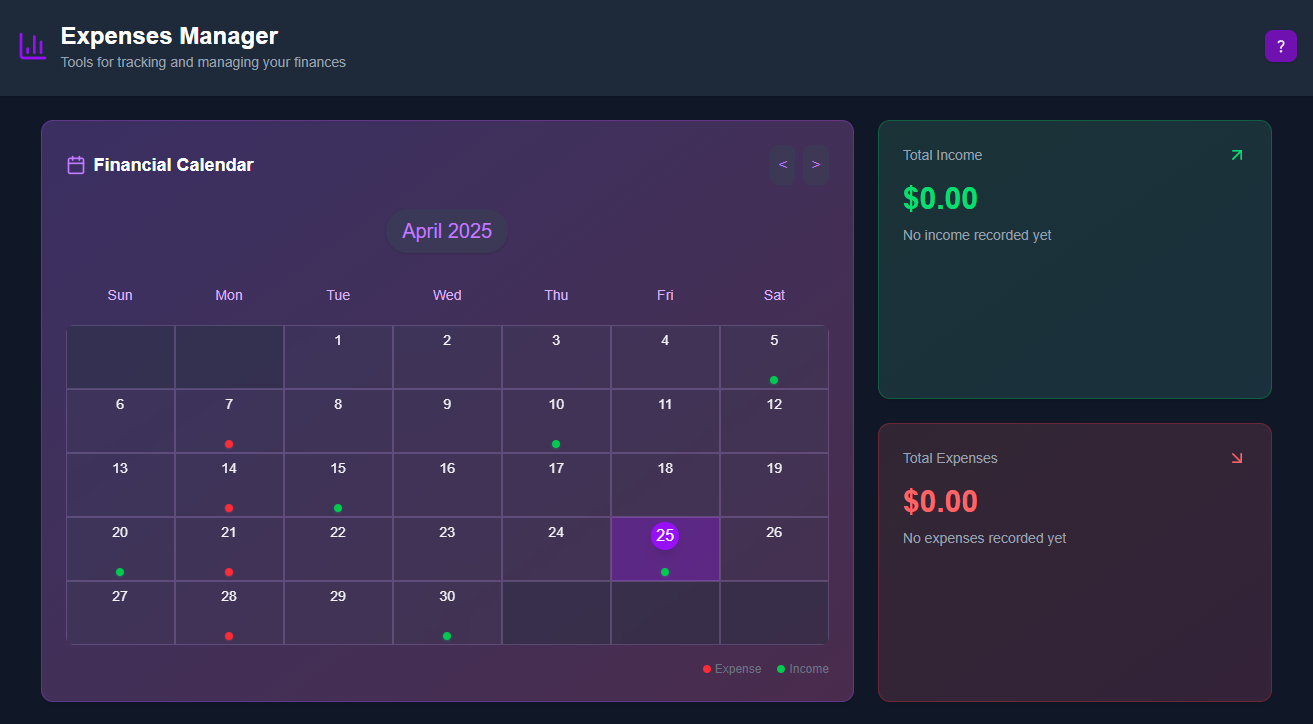Select the highlighted day 25
The width and height of the screenshot is (1313, 724).
point(665,549)
